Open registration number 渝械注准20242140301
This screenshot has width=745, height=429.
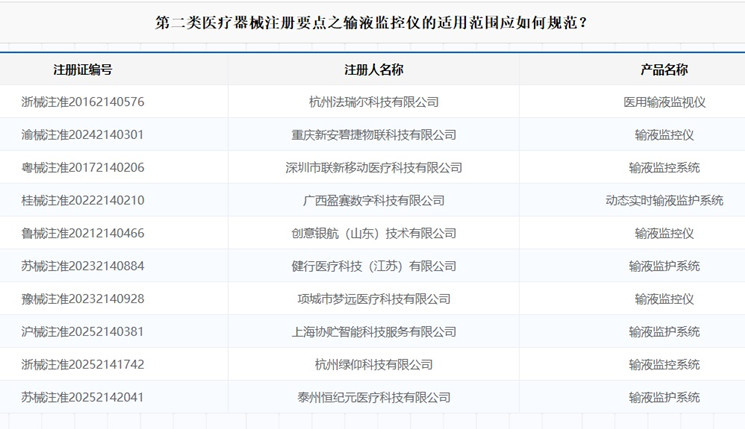[x=82, y=135]
